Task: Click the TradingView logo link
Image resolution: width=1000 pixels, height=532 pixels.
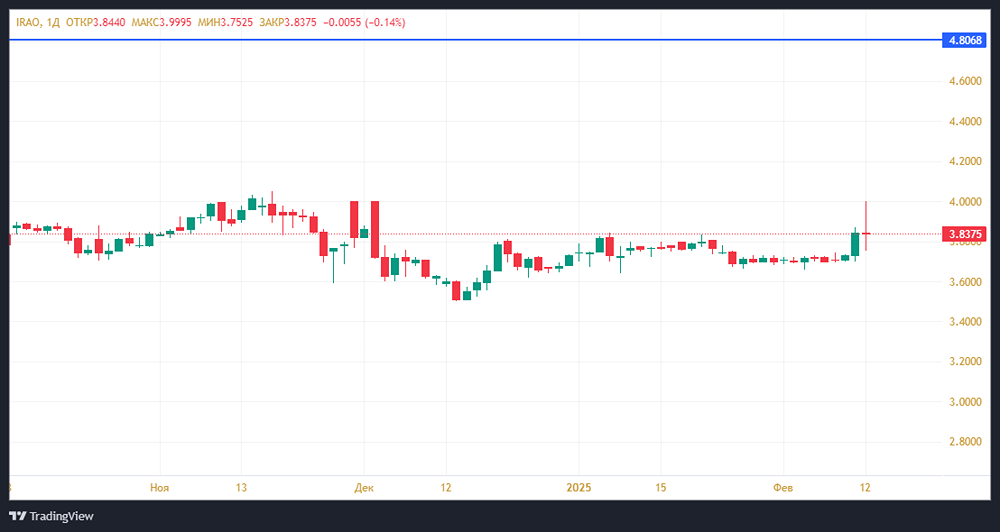Action: tap(51, 516)
